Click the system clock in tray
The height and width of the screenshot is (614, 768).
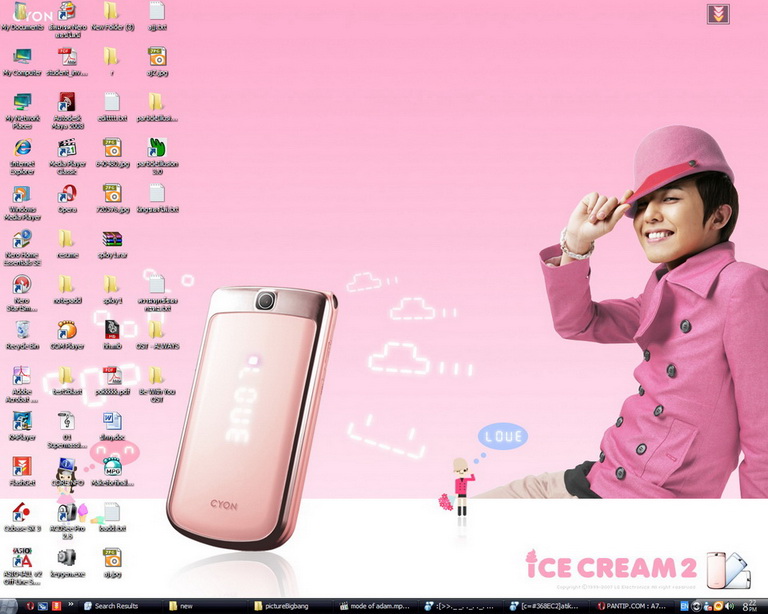pyautogui.click(x=749, y=607)
